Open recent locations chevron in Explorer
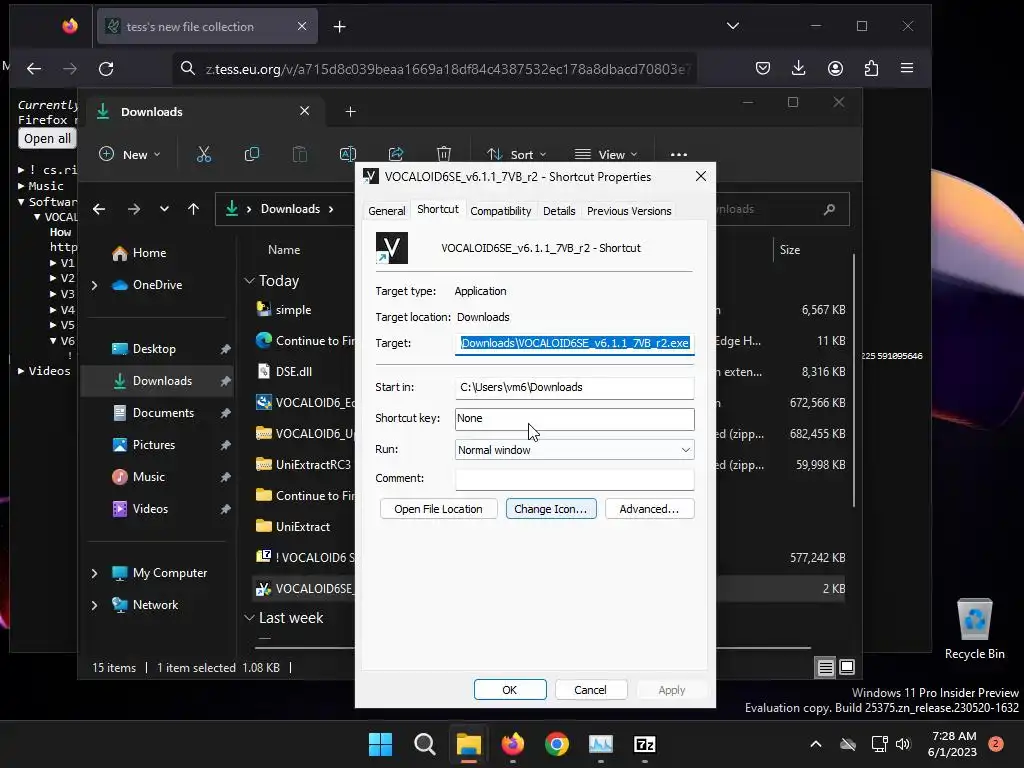Image resolution: width=1024 pixels, height=768 pixels. point(164,209)
